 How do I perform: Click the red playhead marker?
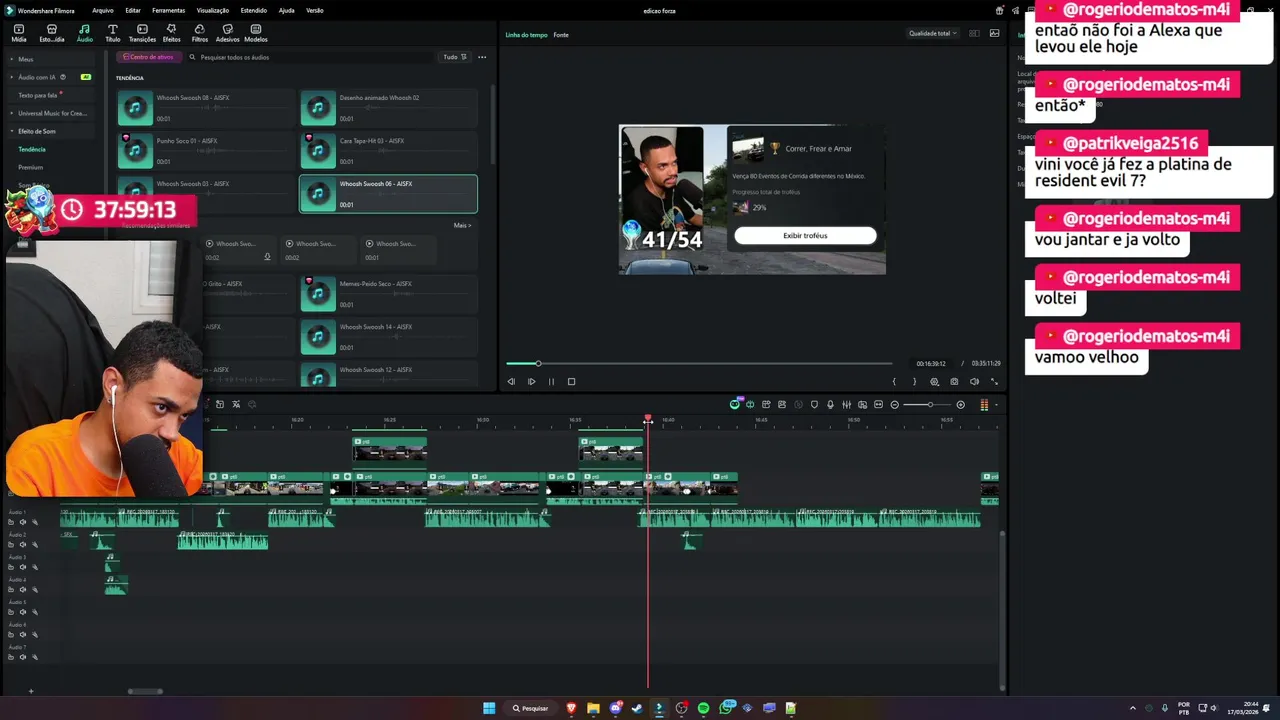point(648,419)
